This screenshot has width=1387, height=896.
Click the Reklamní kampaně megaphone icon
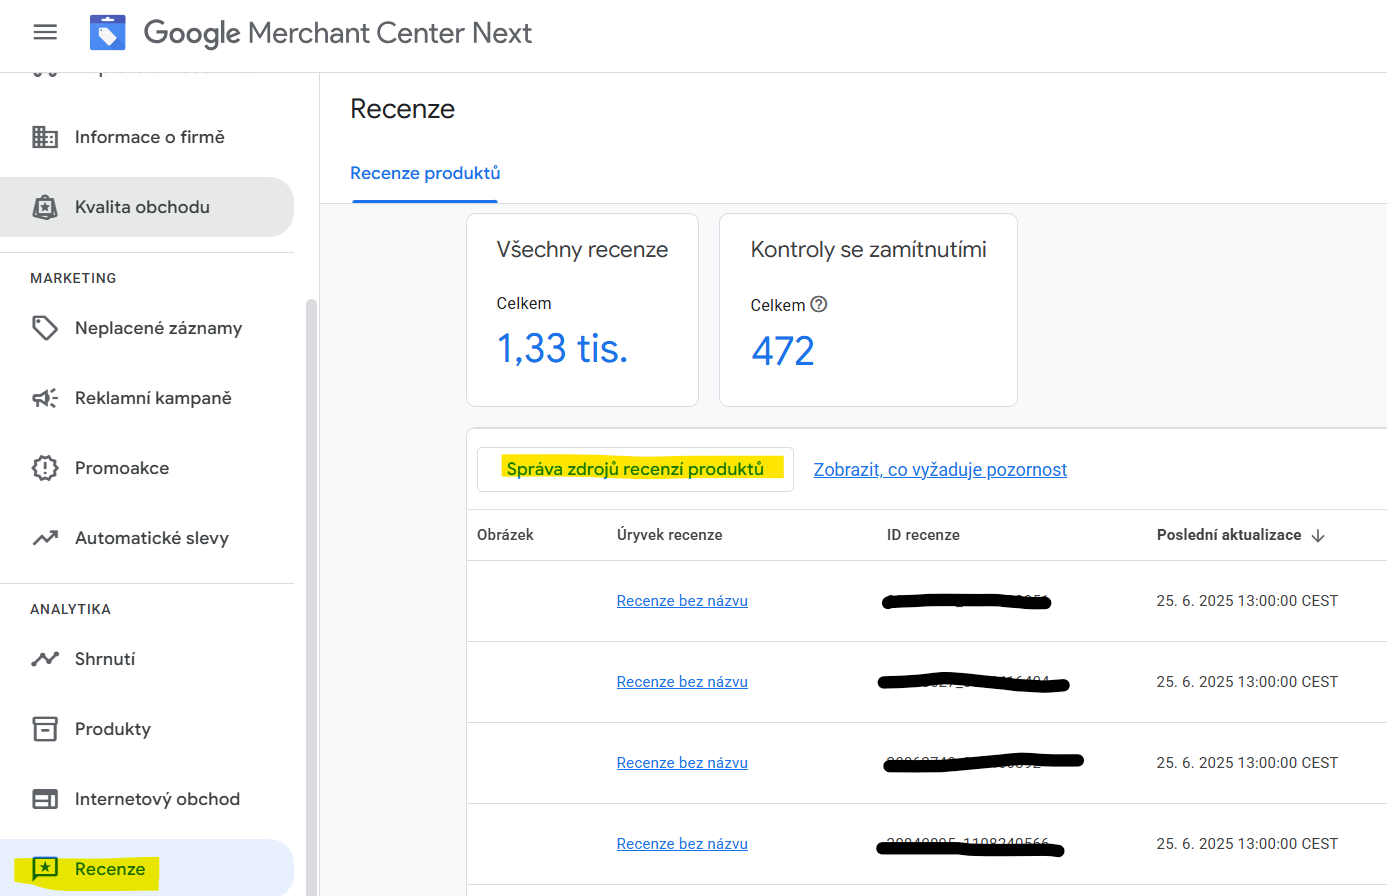[x=45, y=398]
